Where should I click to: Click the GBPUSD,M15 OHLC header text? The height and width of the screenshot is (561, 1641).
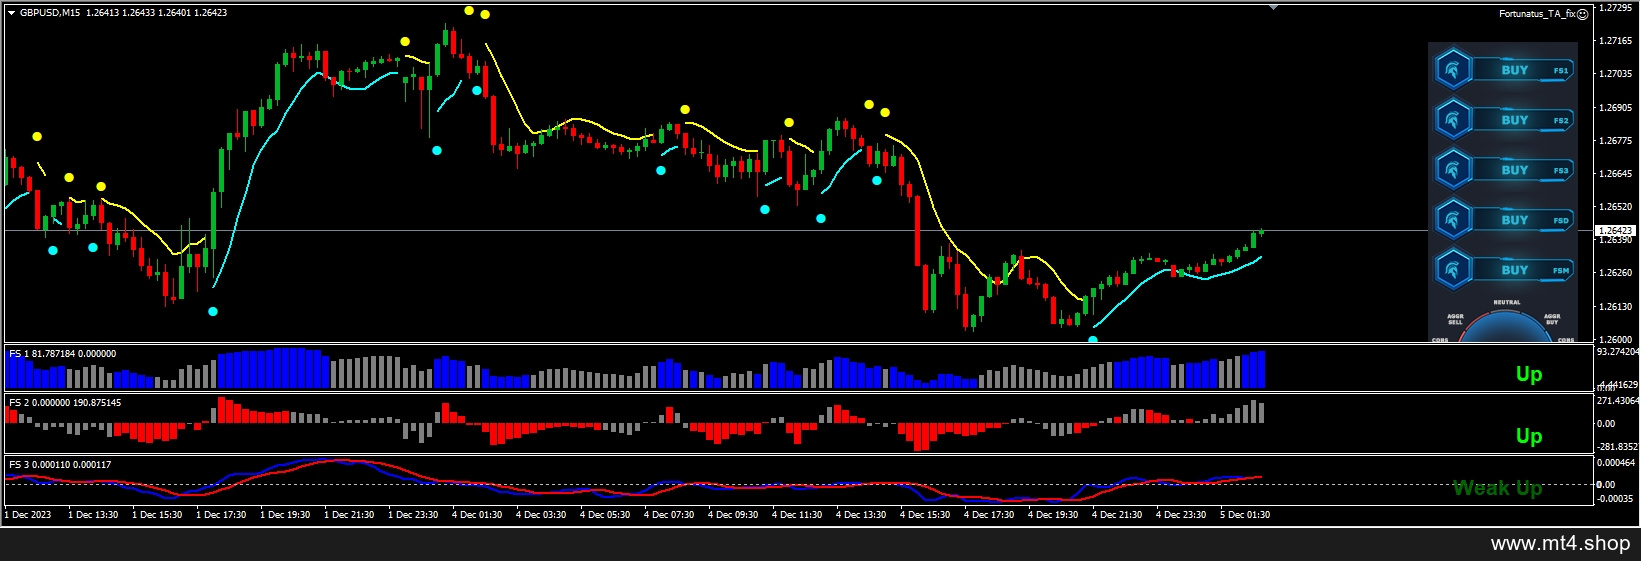coord(123,13)
